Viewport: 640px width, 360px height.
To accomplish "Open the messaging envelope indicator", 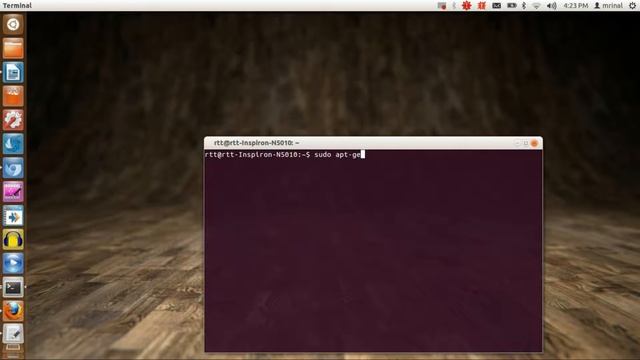I will coord(496,6).
